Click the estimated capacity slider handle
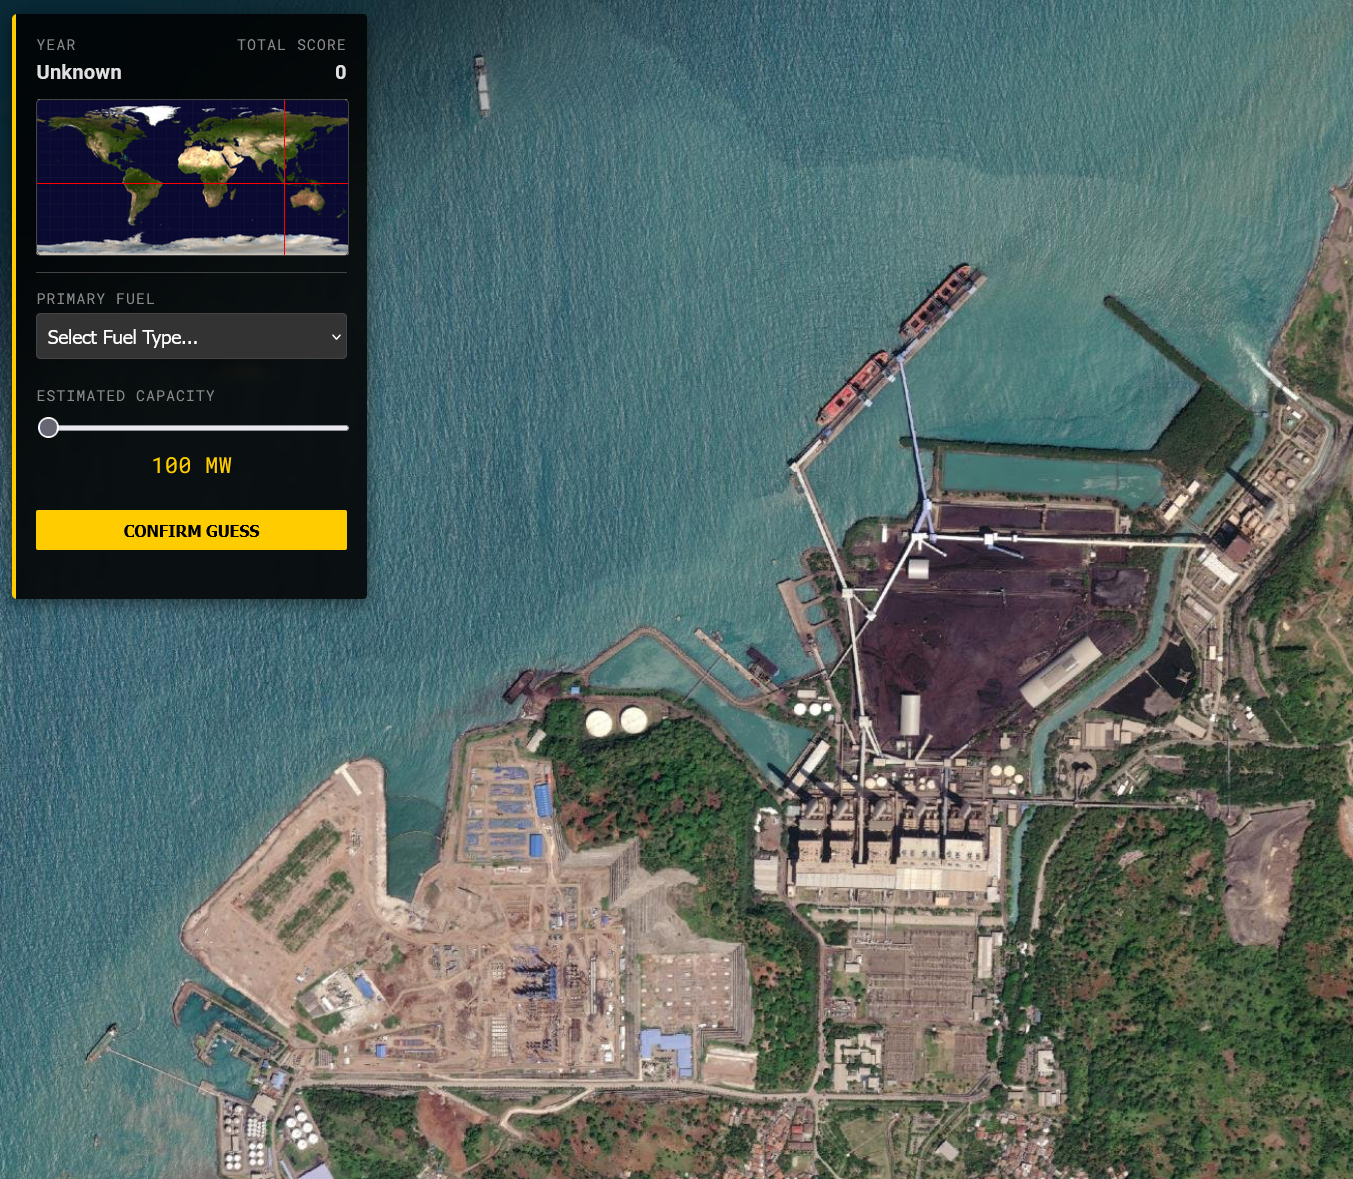This screenshot has height=1179, width=1353. point(48,428)
